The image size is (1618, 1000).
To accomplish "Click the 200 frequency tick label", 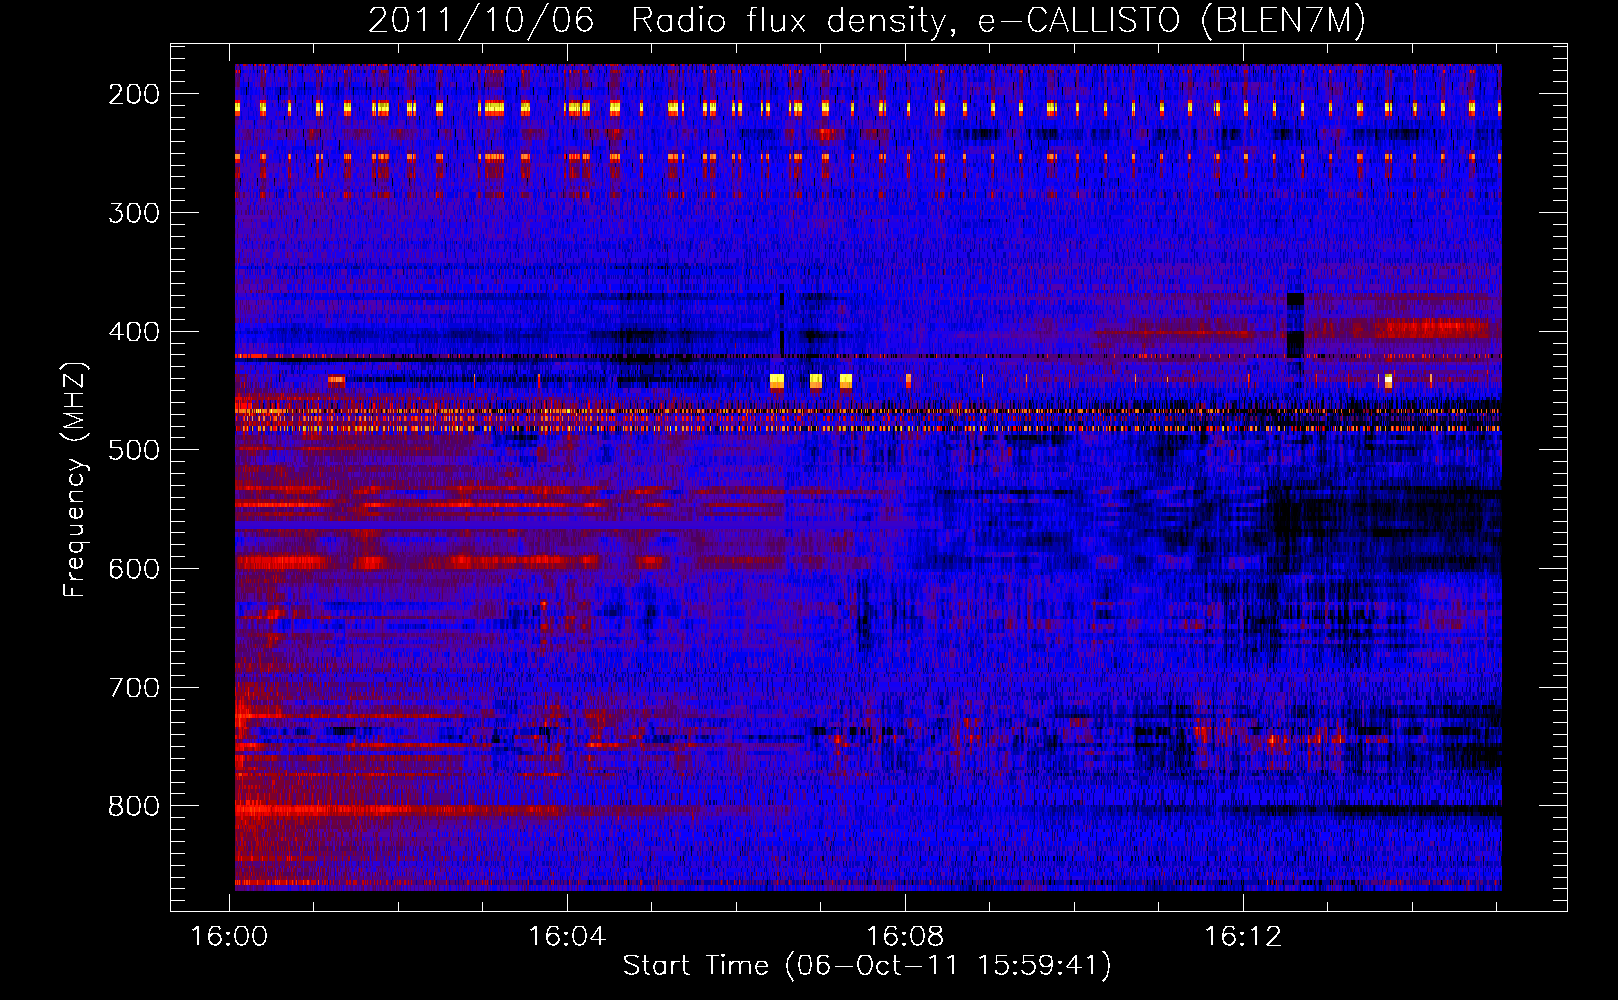I will pyautogui.click(x=134, y=94).
